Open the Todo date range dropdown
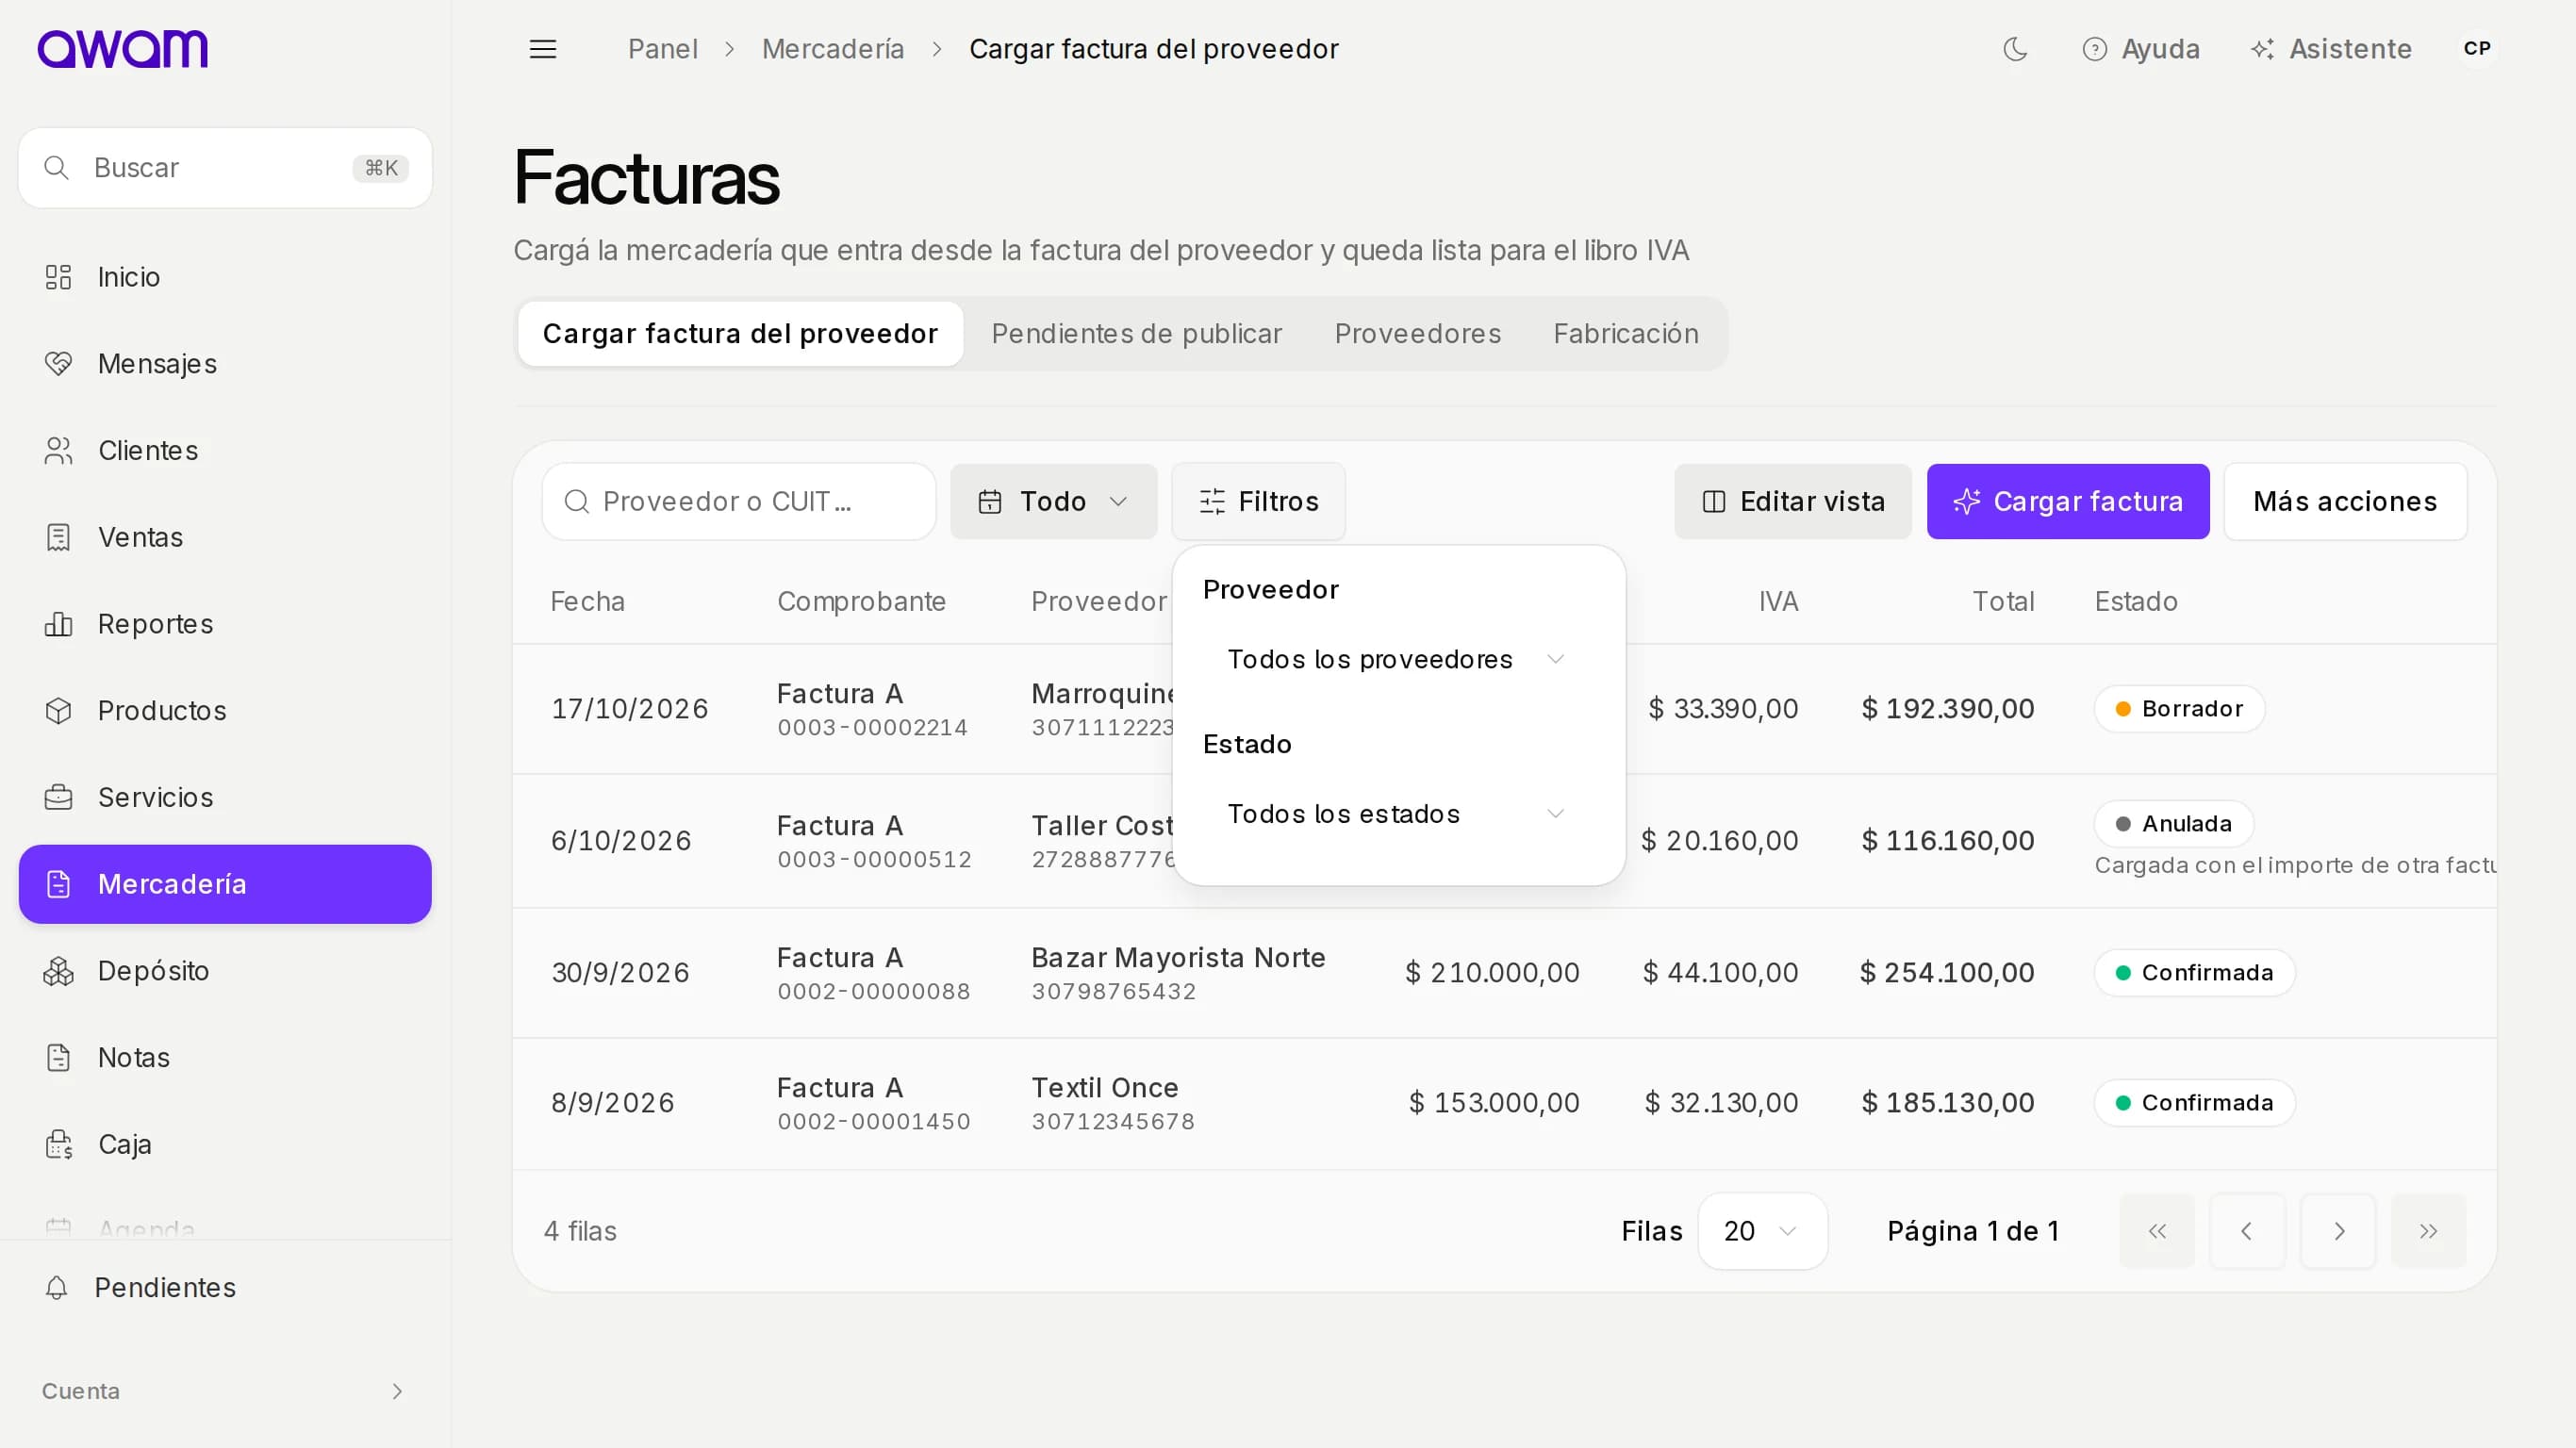This screenshot has width=2576, height=1448. [x=1053, y=501]
